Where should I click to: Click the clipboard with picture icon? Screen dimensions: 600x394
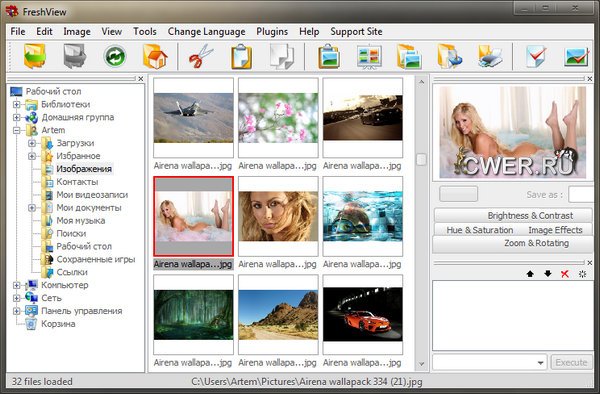pos(329,57)
